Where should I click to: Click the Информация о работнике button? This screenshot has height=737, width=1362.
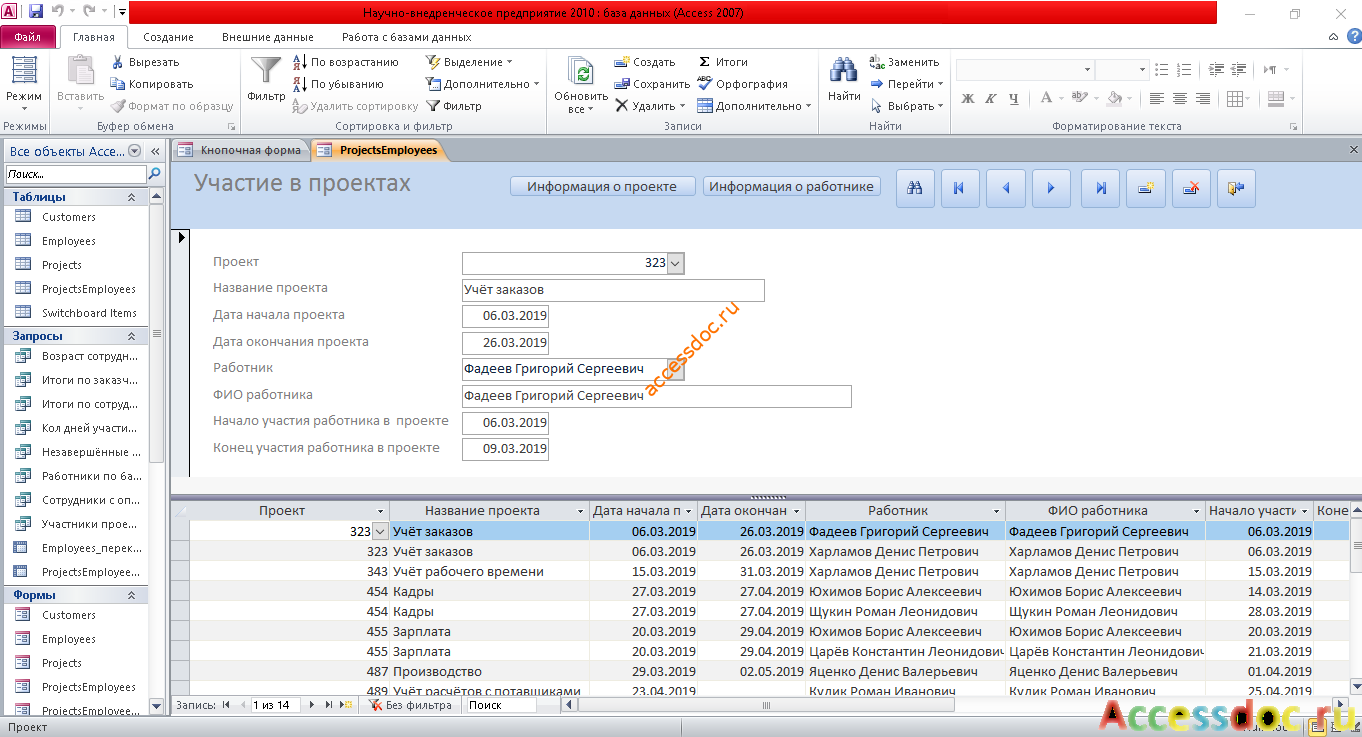tap(792, 187)
